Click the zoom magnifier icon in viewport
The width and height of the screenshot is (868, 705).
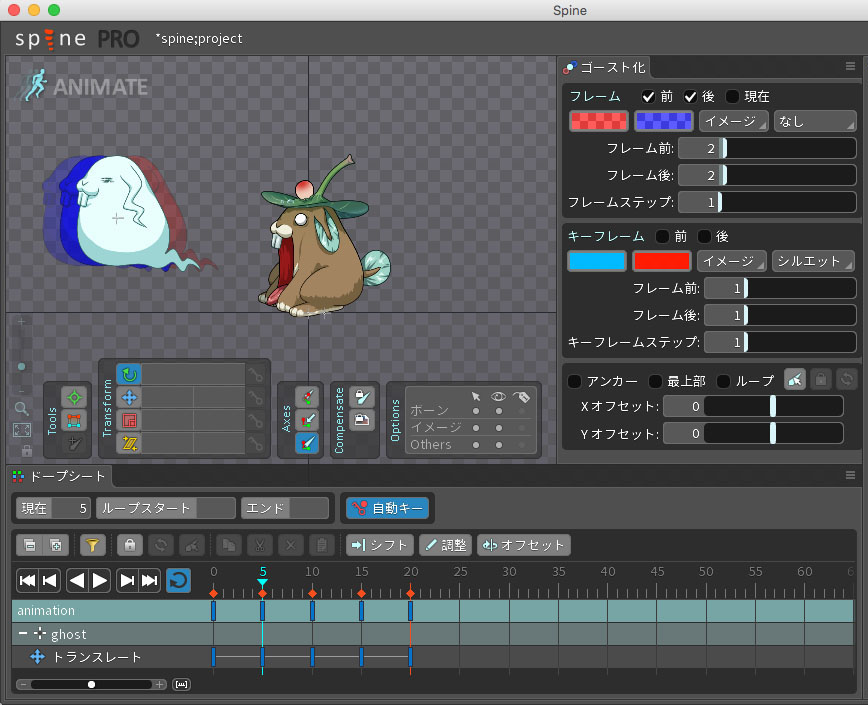coord(22,409)
